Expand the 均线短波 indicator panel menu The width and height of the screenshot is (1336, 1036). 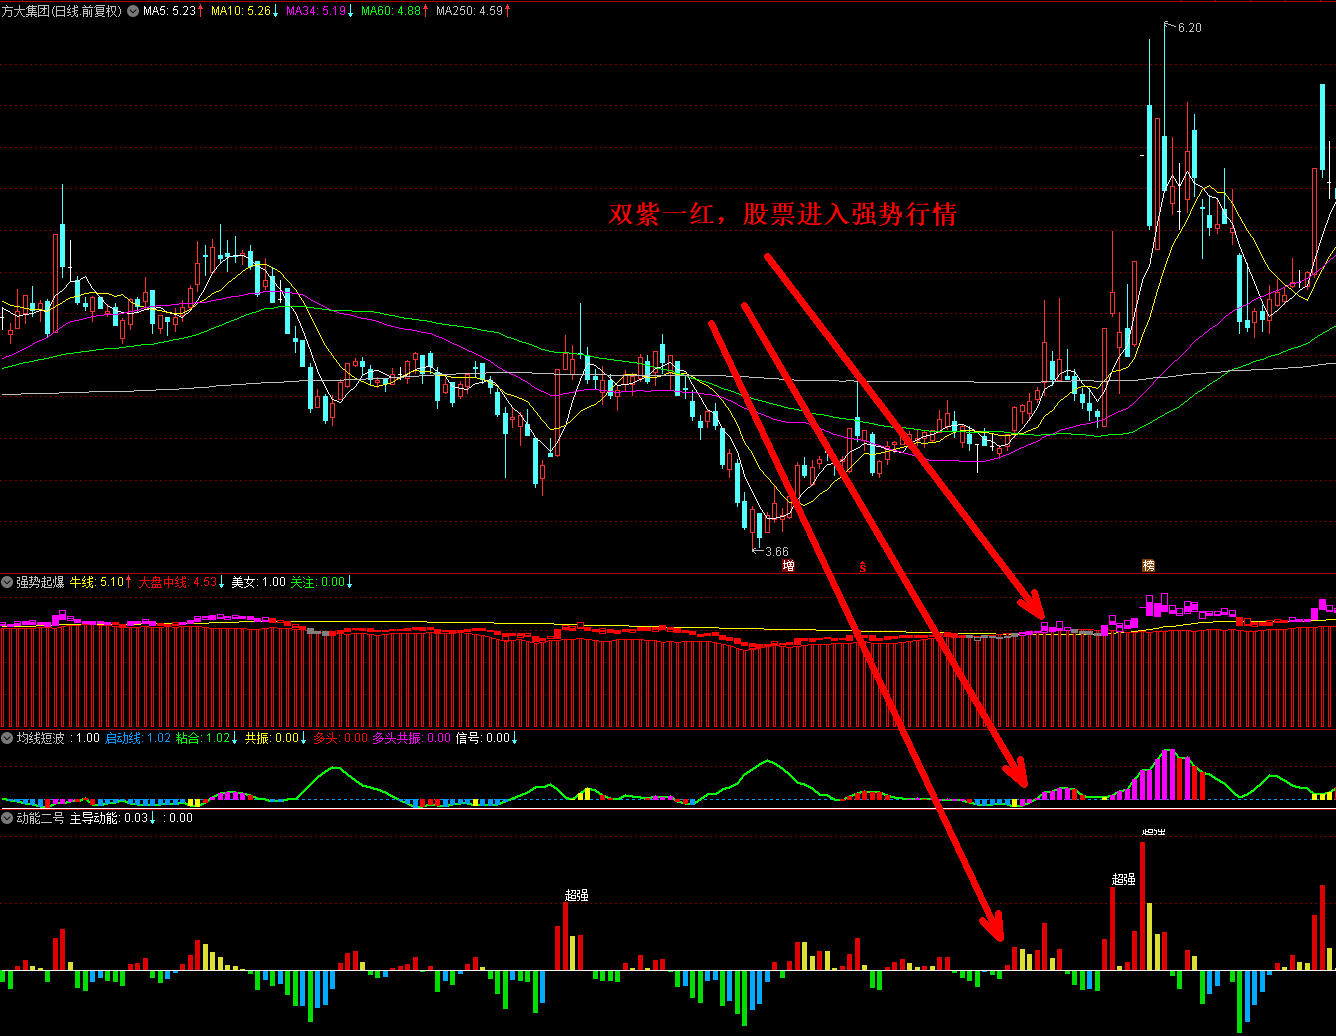[x=7, y=738]
